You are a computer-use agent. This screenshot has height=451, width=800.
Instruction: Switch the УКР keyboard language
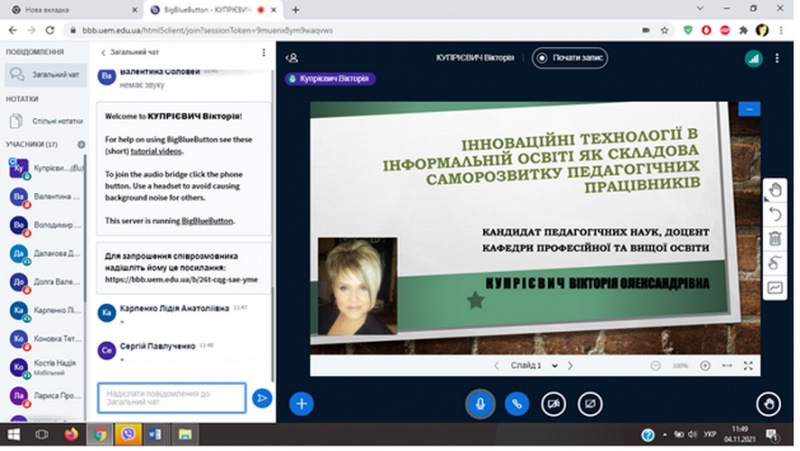pyautogui.click(x=710, y=435)
